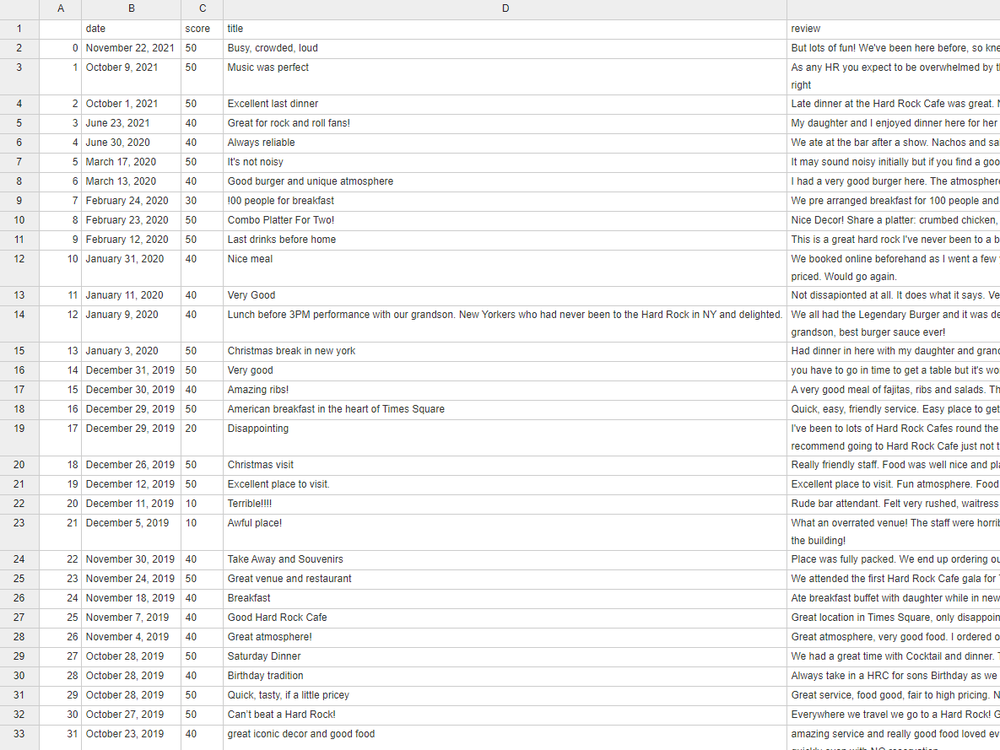
Task: Select 'Awful place!' title cell
Action: pos(255,522)
